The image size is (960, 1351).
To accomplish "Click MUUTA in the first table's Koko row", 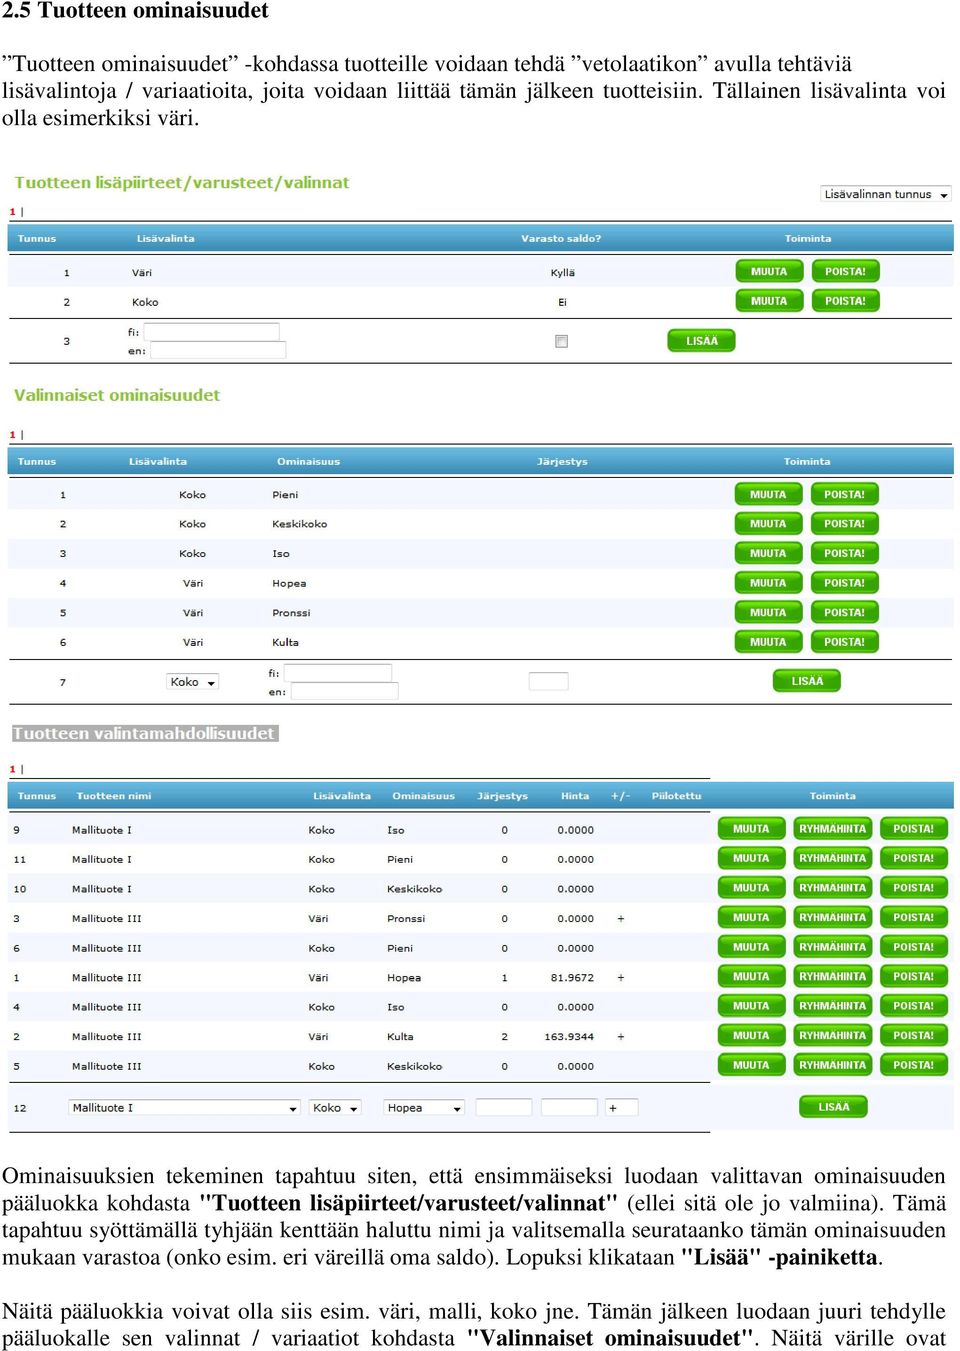I will pyautogui.click(x=769, y=301).
